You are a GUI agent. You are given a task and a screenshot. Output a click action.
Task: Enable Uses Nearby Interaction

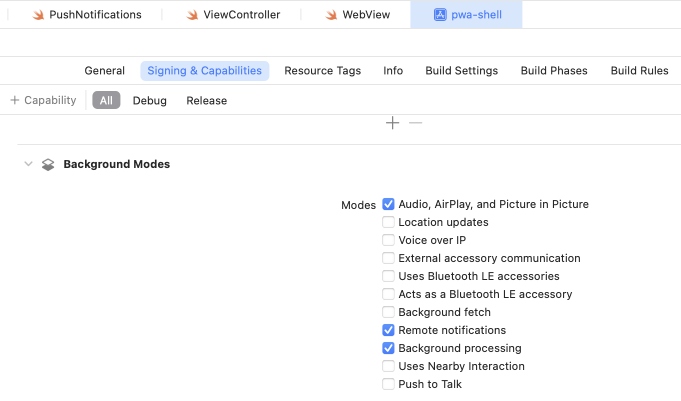coord(388,366)
